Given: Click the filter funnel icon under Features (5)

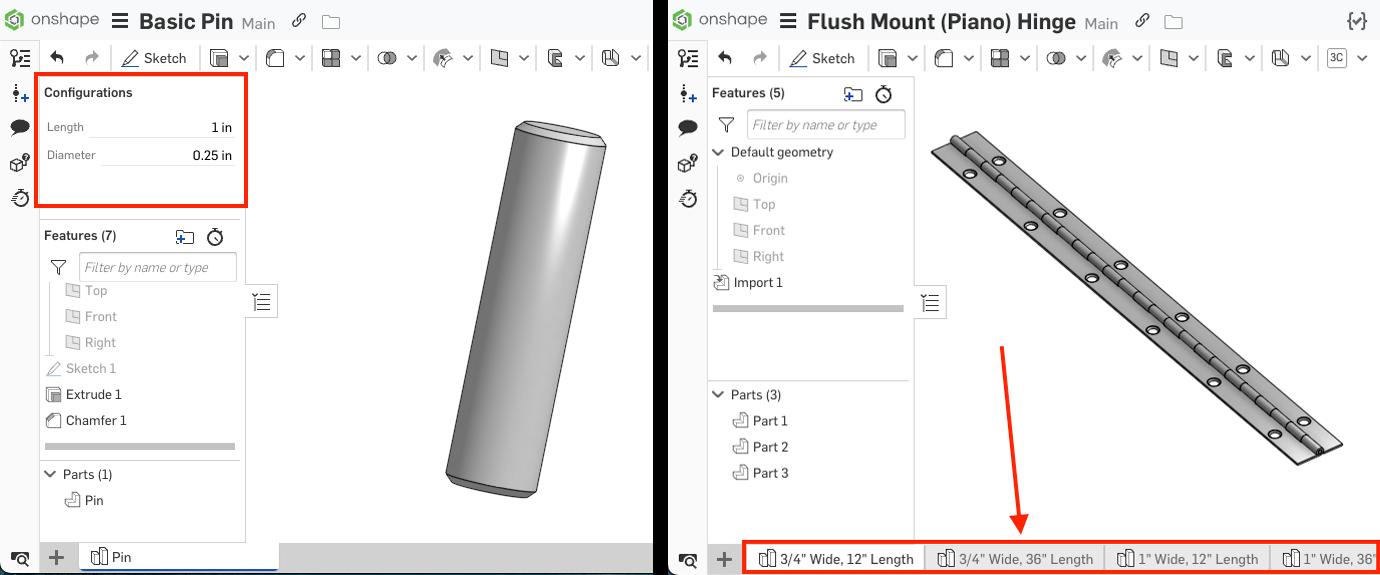Looking at the screenshot, I should click(727, 125).
